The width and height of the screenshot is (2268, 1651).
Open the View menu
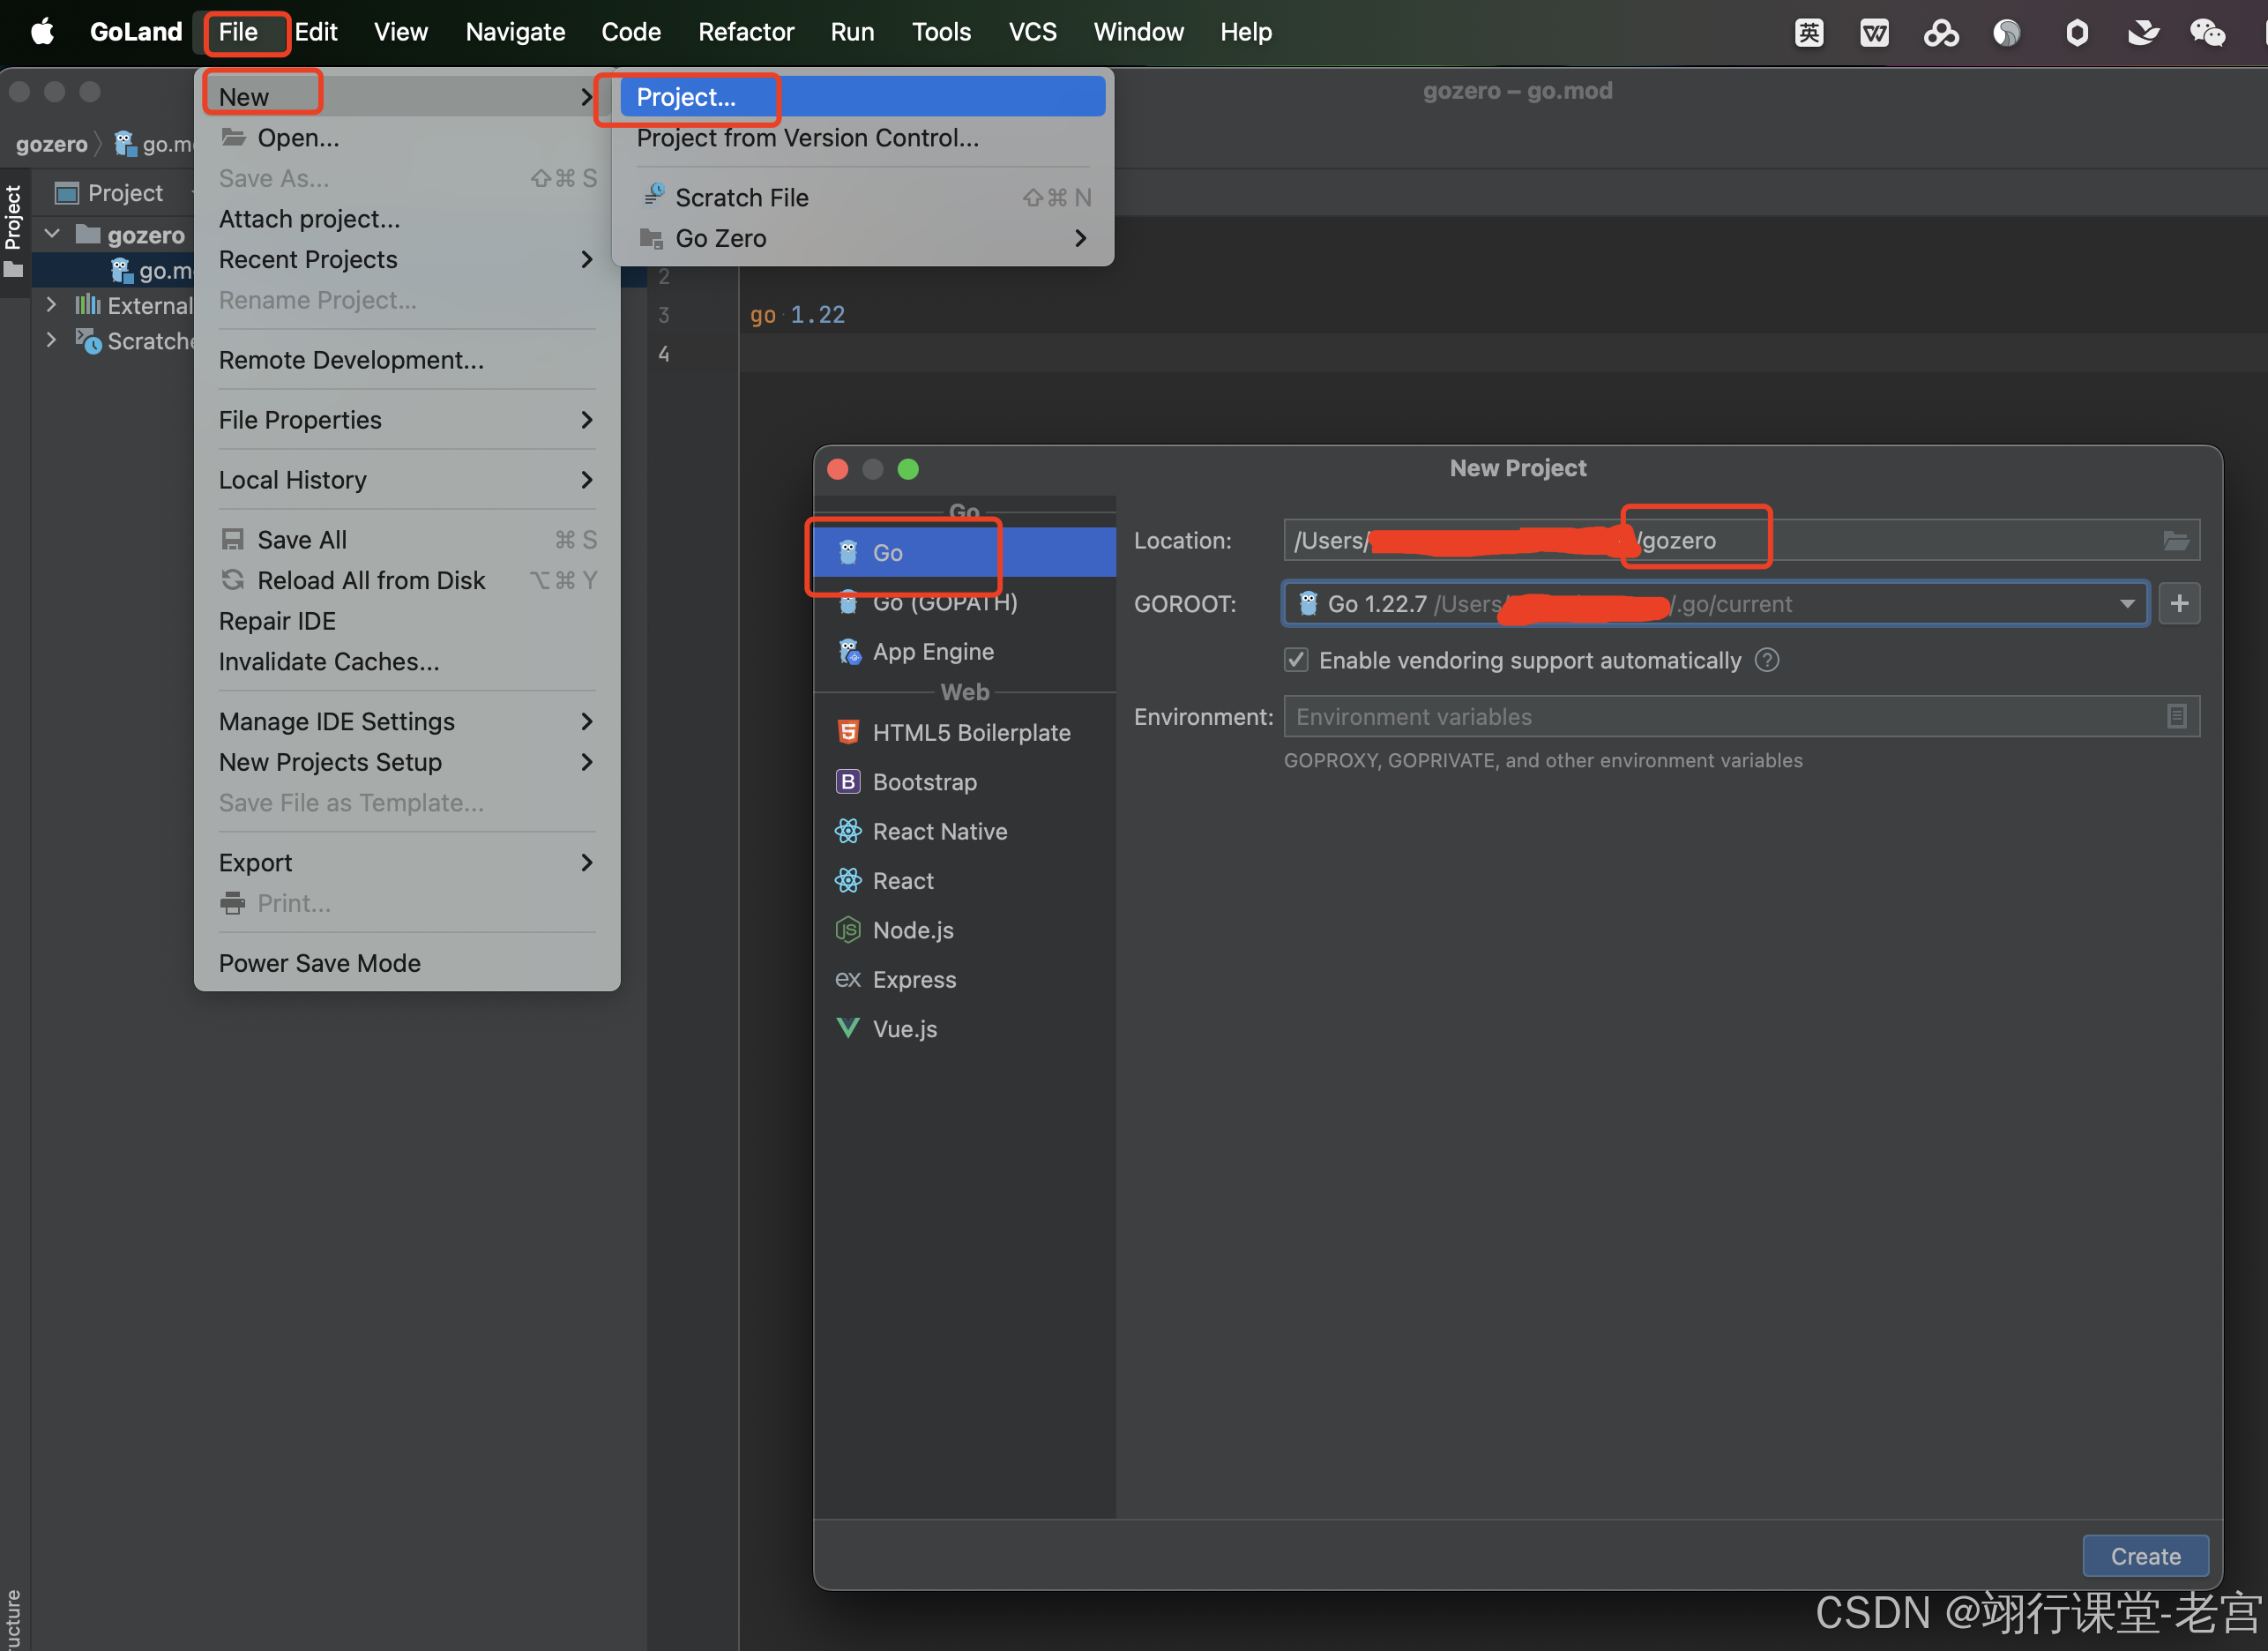coord(400,32)
